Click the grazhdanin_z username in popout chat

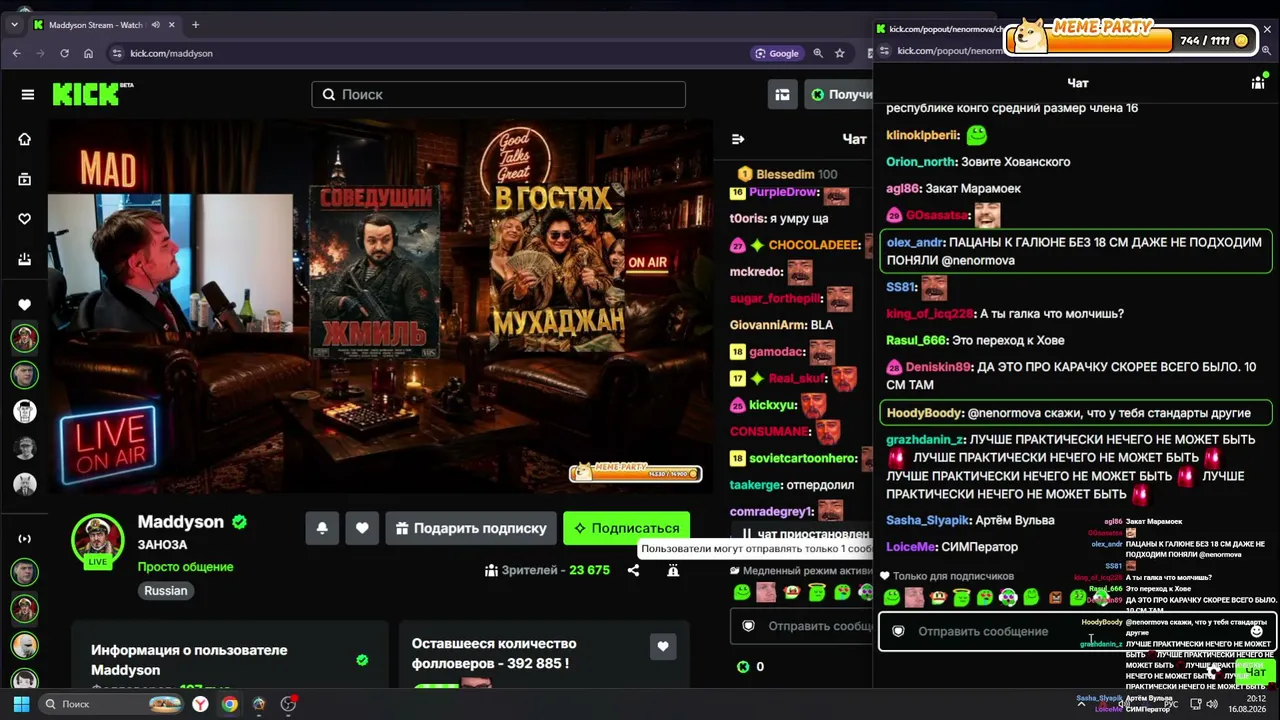click(924, 440)
